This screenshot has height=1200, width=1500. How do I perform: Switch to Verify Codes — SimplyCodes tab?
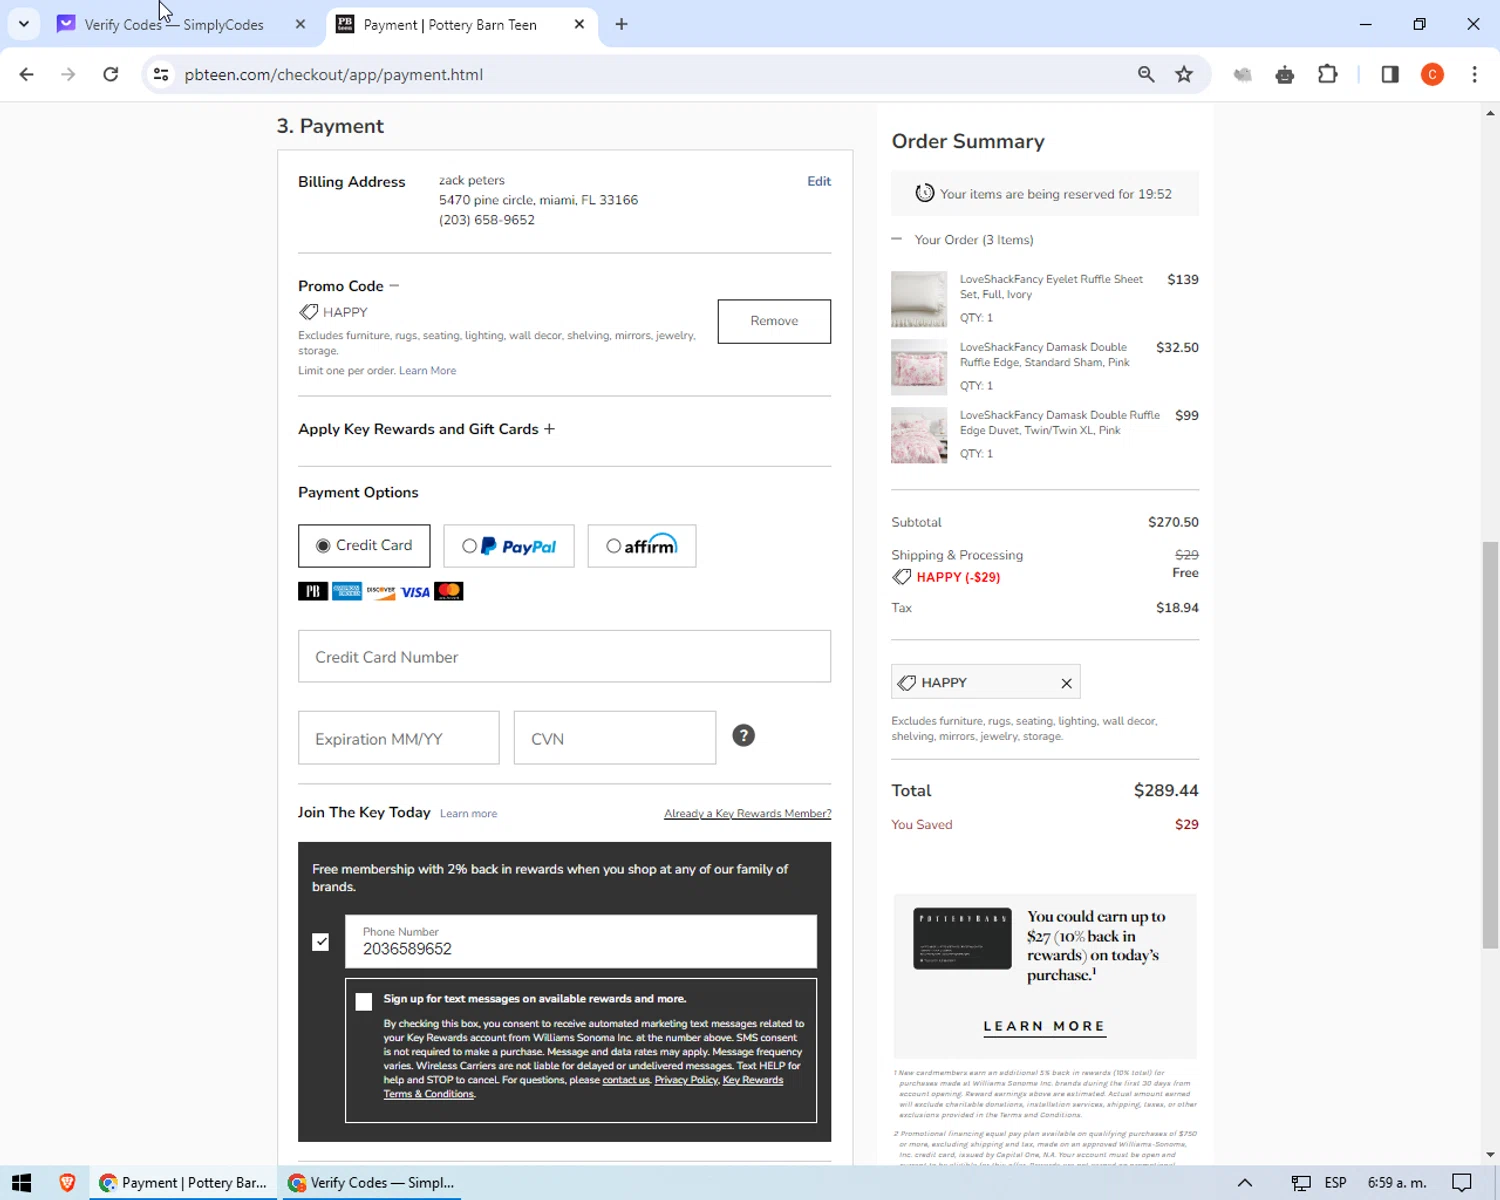coord(174,24)
